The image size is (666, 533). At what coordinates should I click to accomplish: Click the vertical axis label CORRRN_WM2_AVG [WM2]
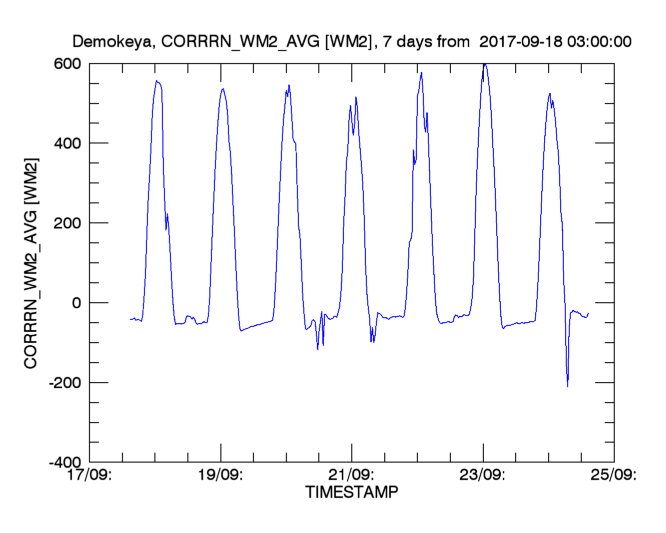pyautogui.click(x=31, y=263)
